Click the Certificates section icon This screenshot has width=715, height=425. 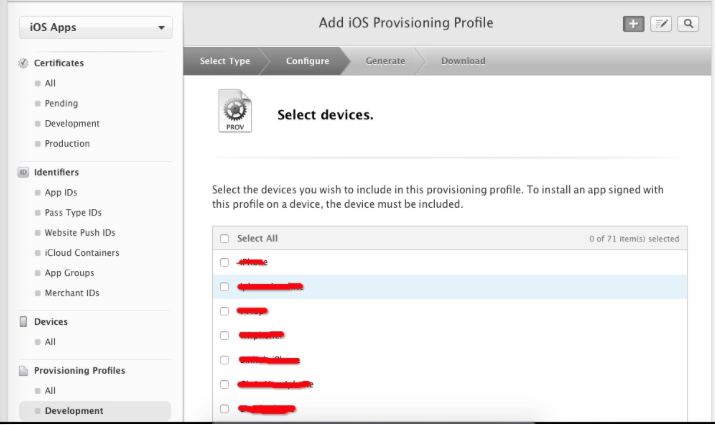[24, 63]
